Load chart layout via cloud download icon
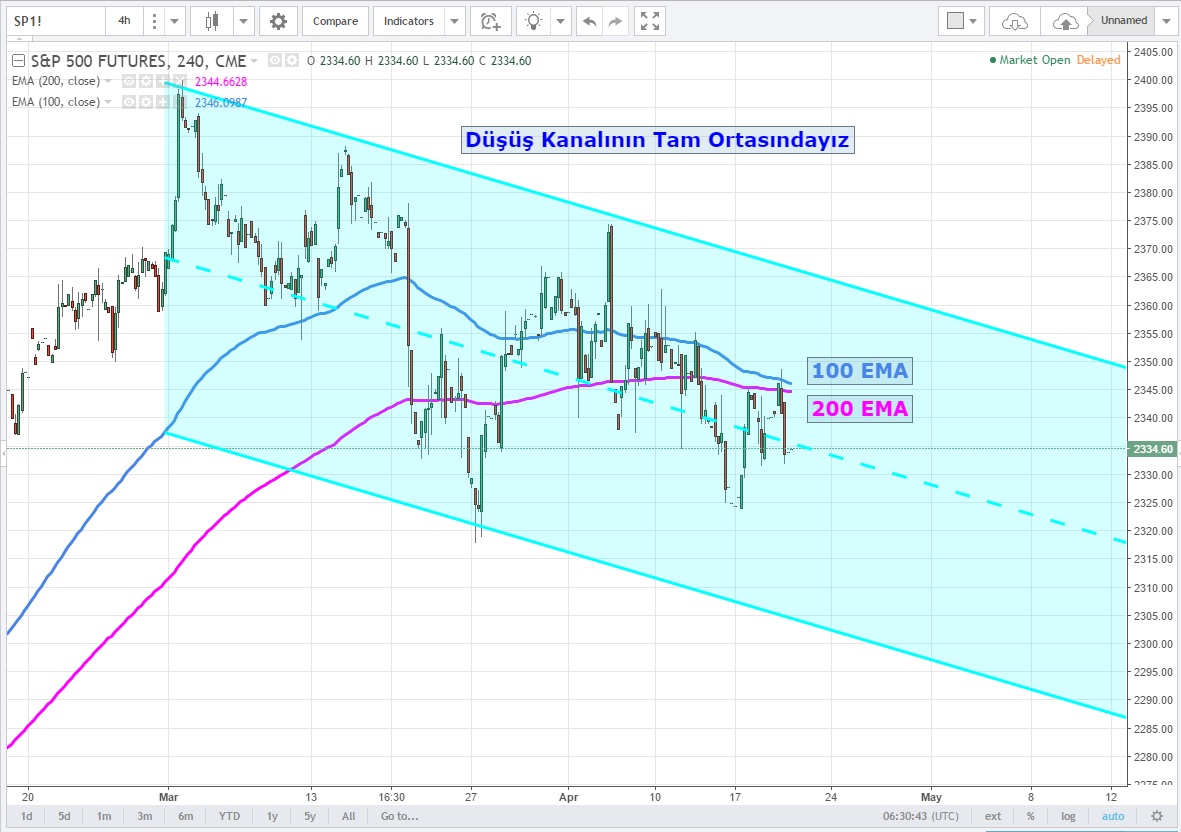 (x=1014, y=21)
